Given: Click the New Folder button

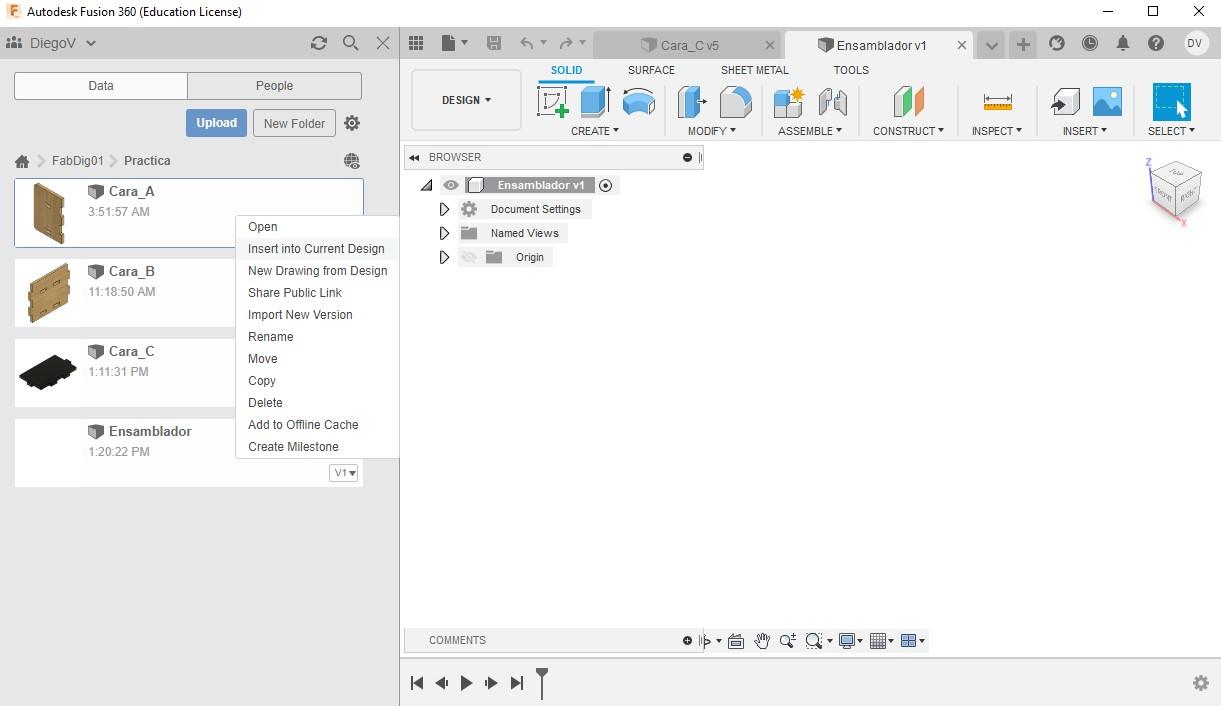Looking at the screenshot, I should (294, 123).
